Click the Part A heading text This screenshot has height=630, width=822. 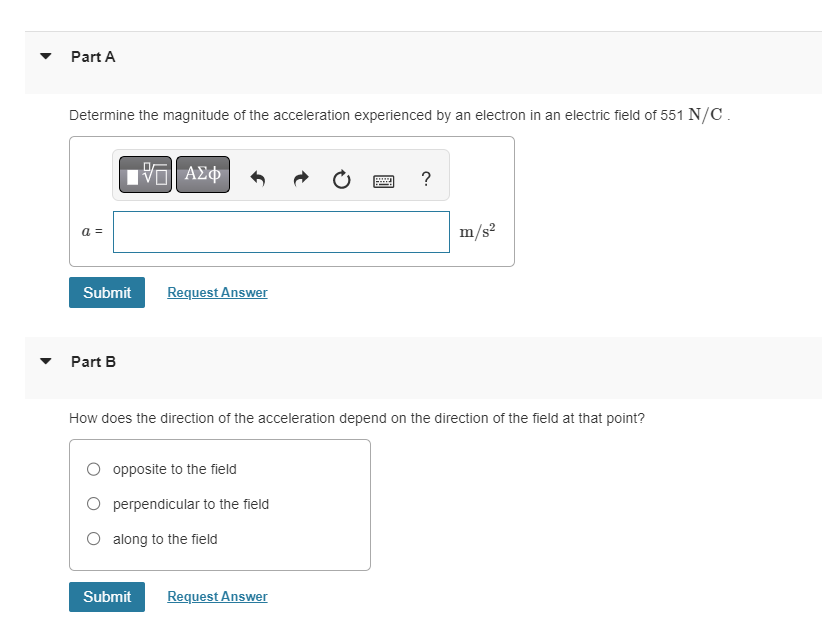tap(93, 57)
